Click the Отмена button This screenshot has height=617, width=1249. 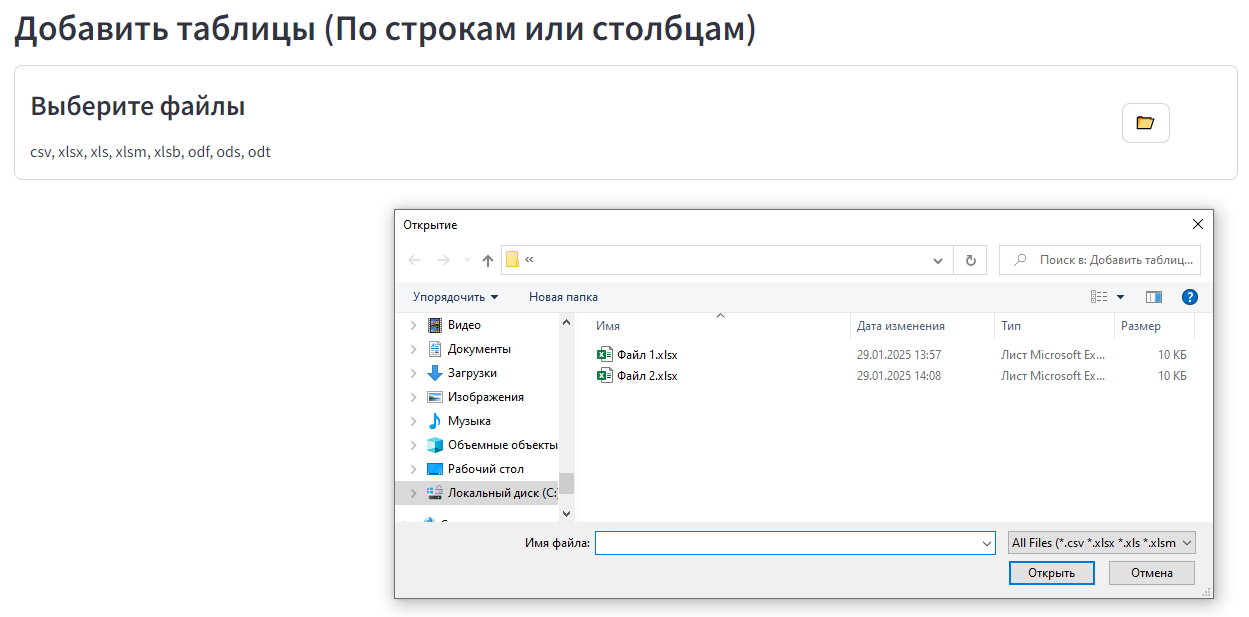pyautogui.click(x=1152, y=573)
